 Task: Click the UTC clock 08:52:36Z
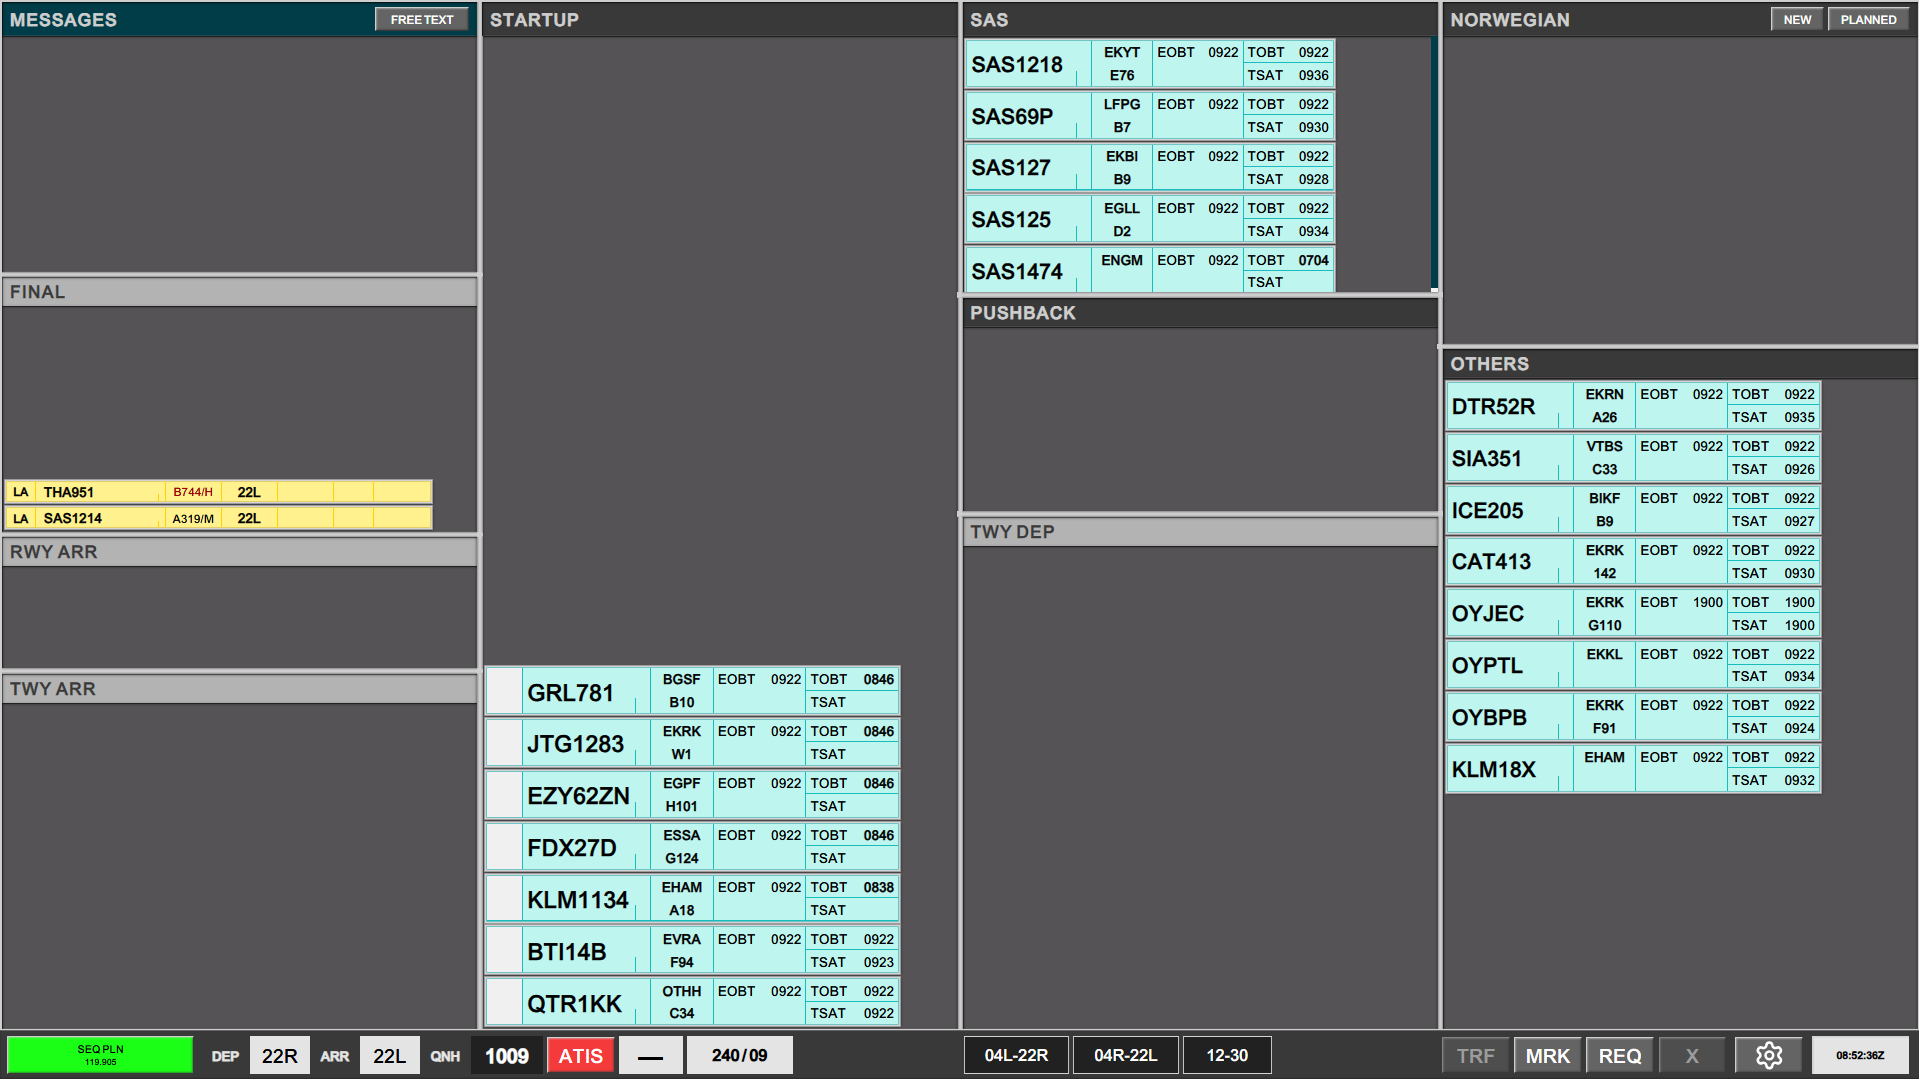tap(1860, 1055)
